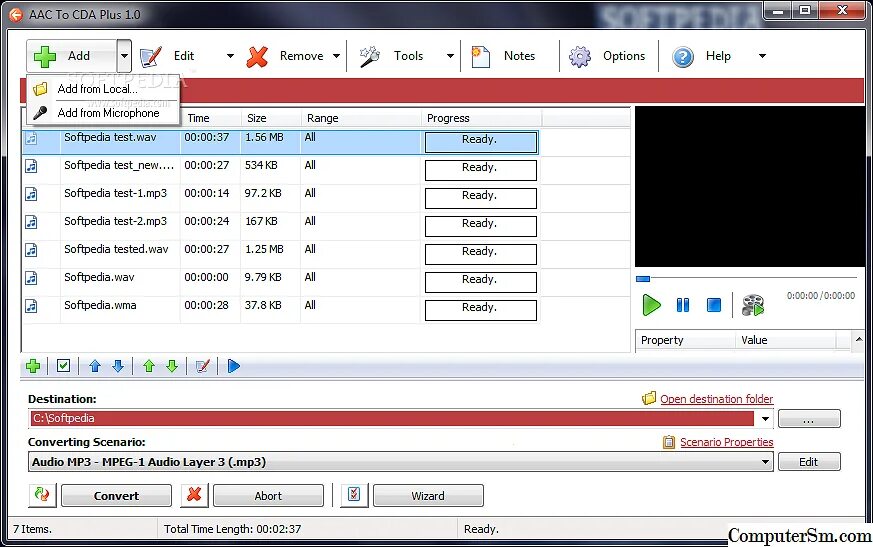
Task: Select the Softpedia test_new file row
Action: pos(281,170)
